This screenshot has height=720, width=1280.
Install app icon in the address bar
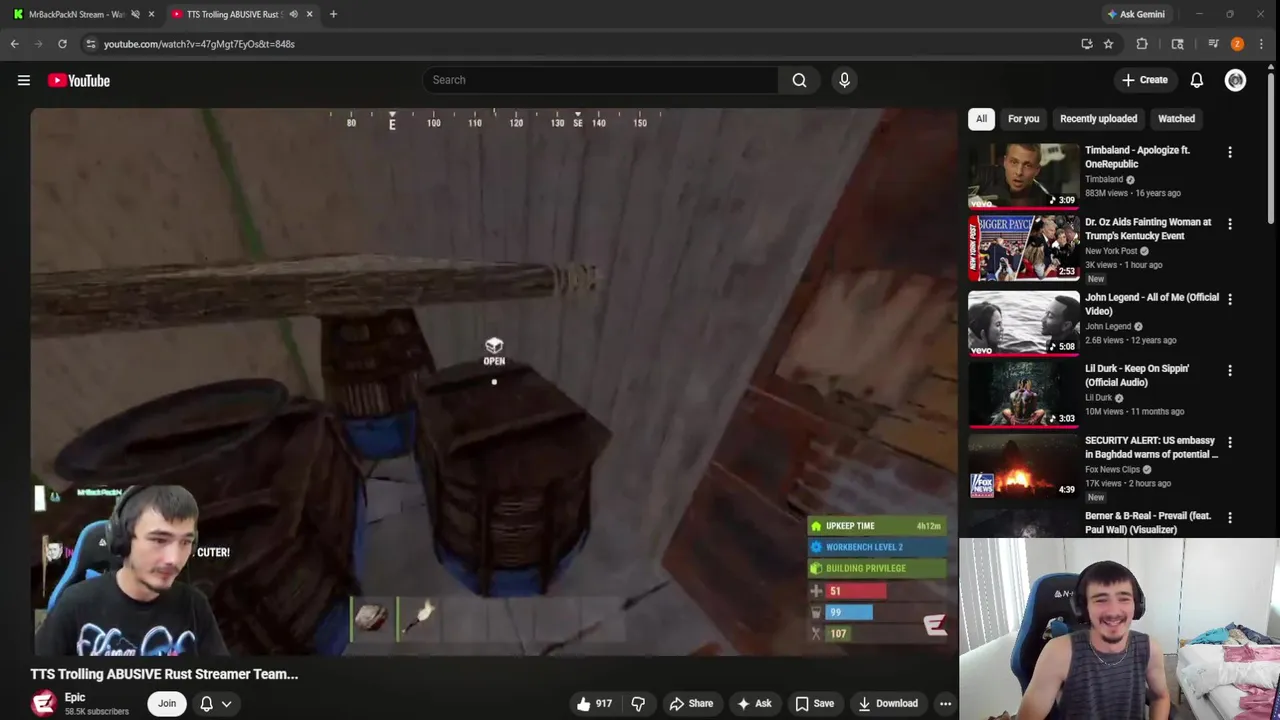click(1087, 44)
